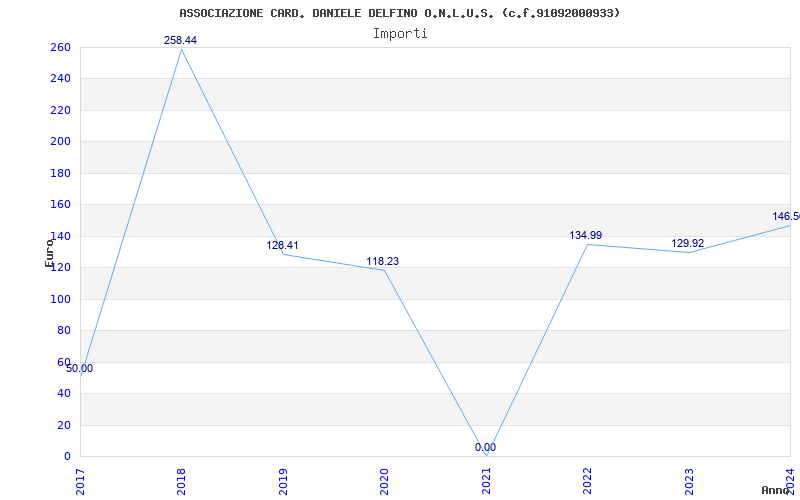
Task: Select the 20 y-axis tick label
Action: (64, 425)
